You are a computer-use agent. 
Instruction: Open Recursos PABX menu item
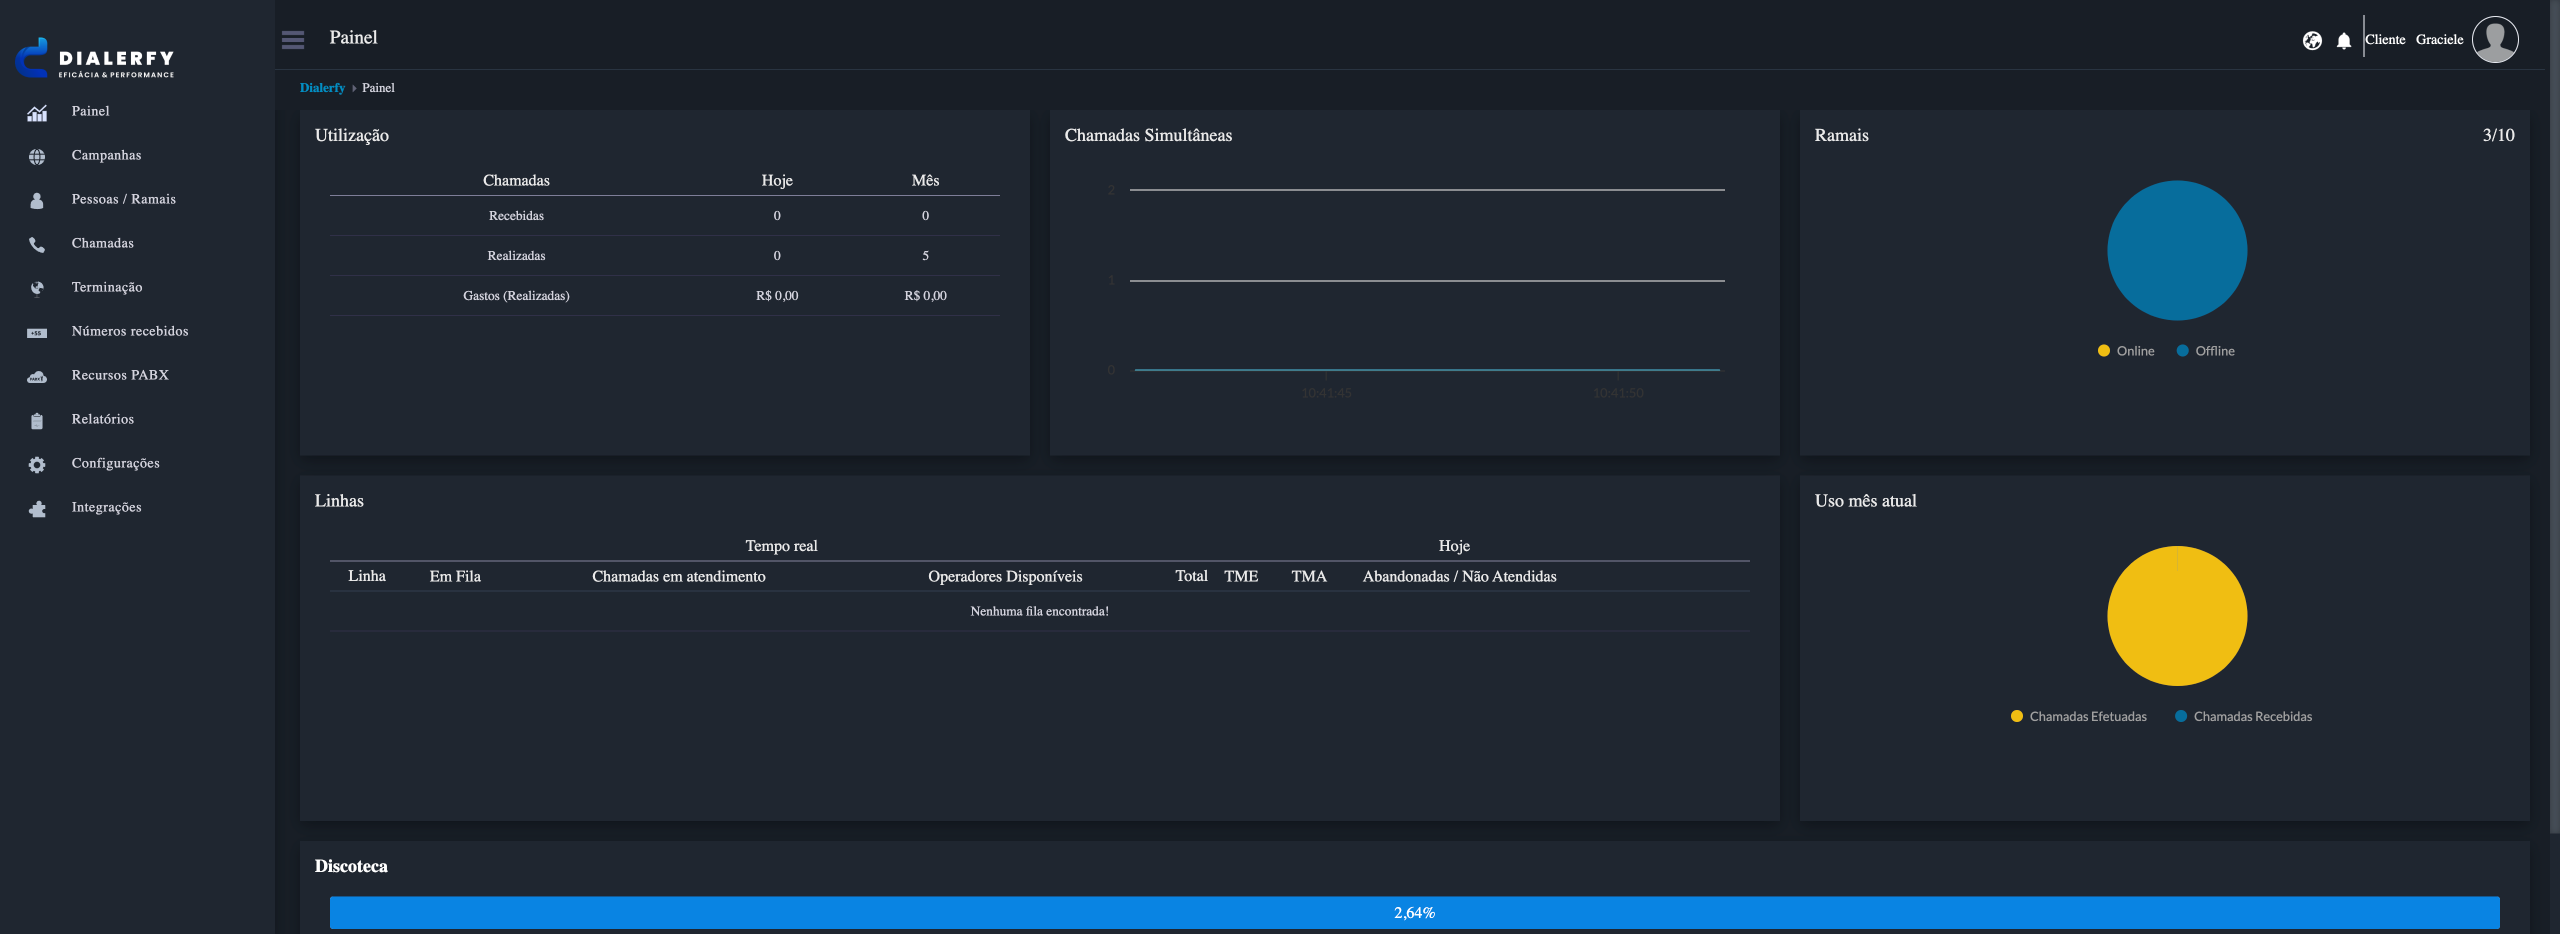point(120,375)
